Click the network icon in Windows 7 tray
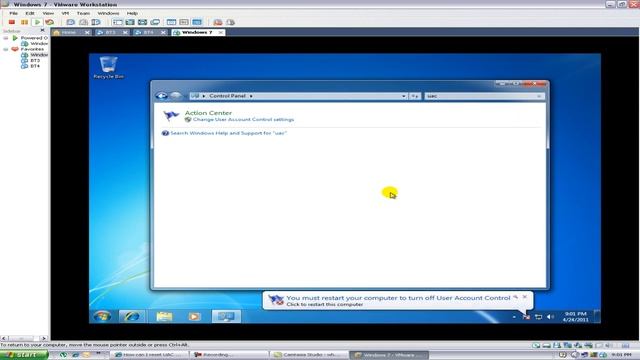This screenshot has width=640, height=360. click(538, 317)
